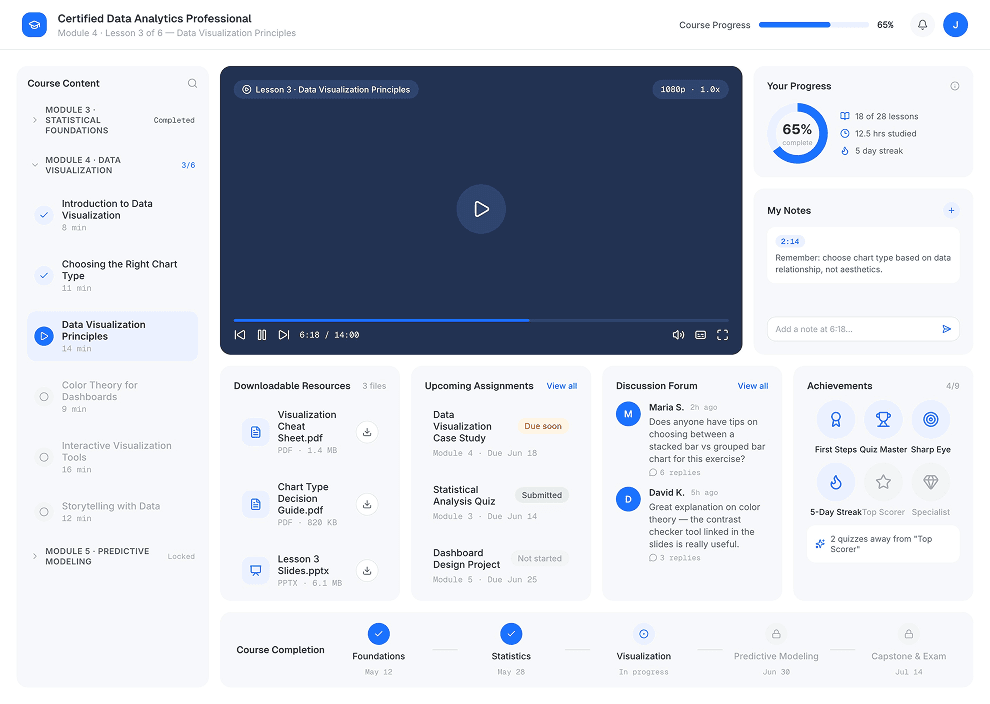This screenshot has width=990, height=704.
Task: Go to Visualization in-progress milestone
Action: click(x=643, y=633)
